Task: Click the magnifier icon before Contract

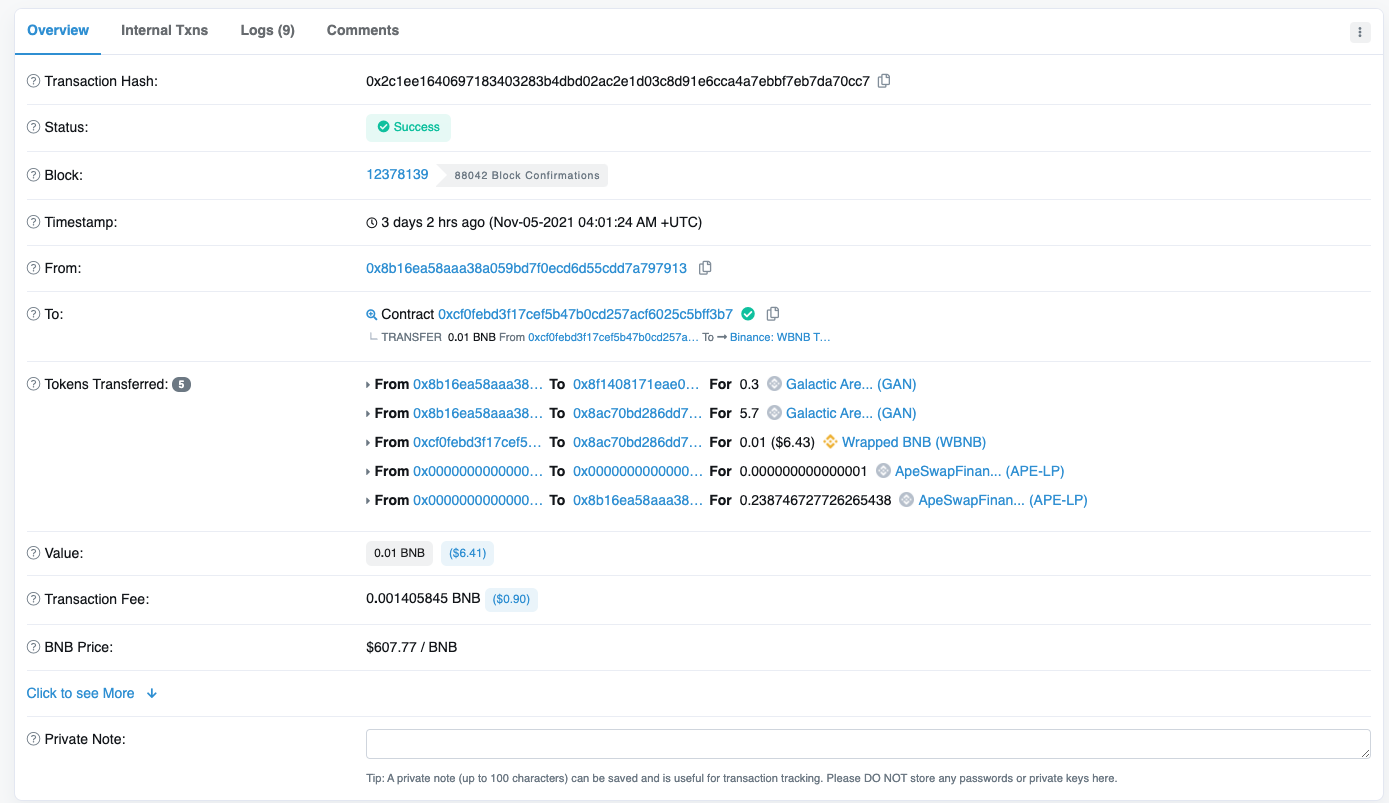Action: (372, 315)
